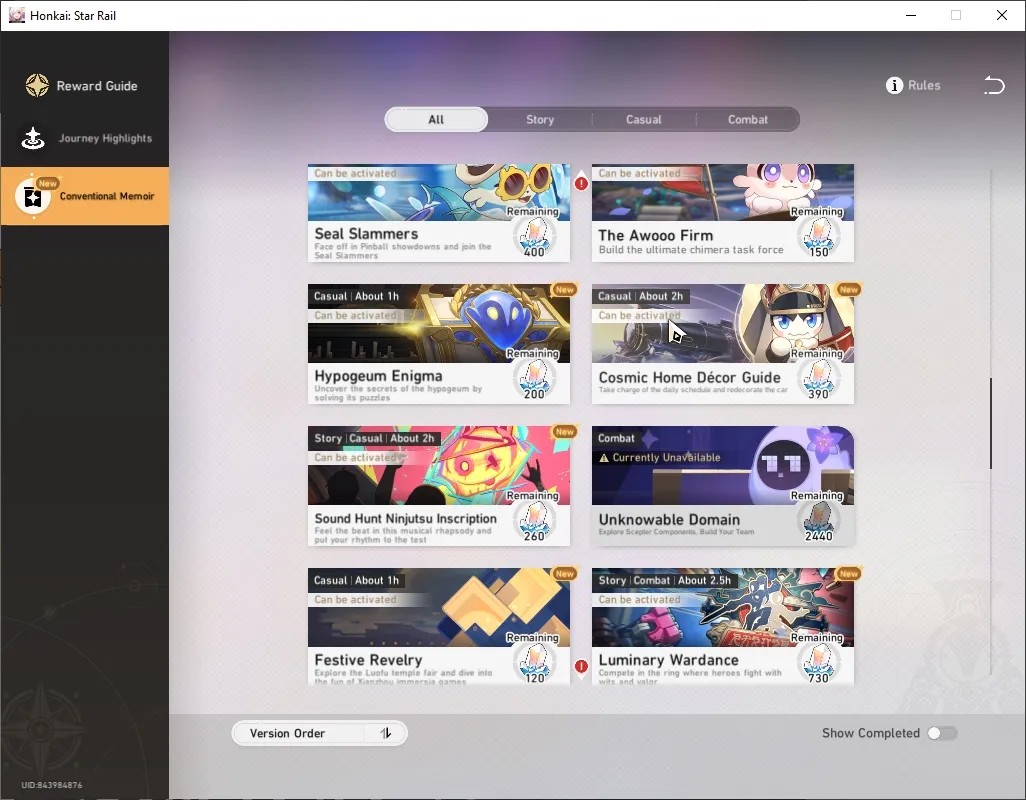1026x800 pixels.
Task: Open The Awooo Firm event card
Action: tap(722, 213)
